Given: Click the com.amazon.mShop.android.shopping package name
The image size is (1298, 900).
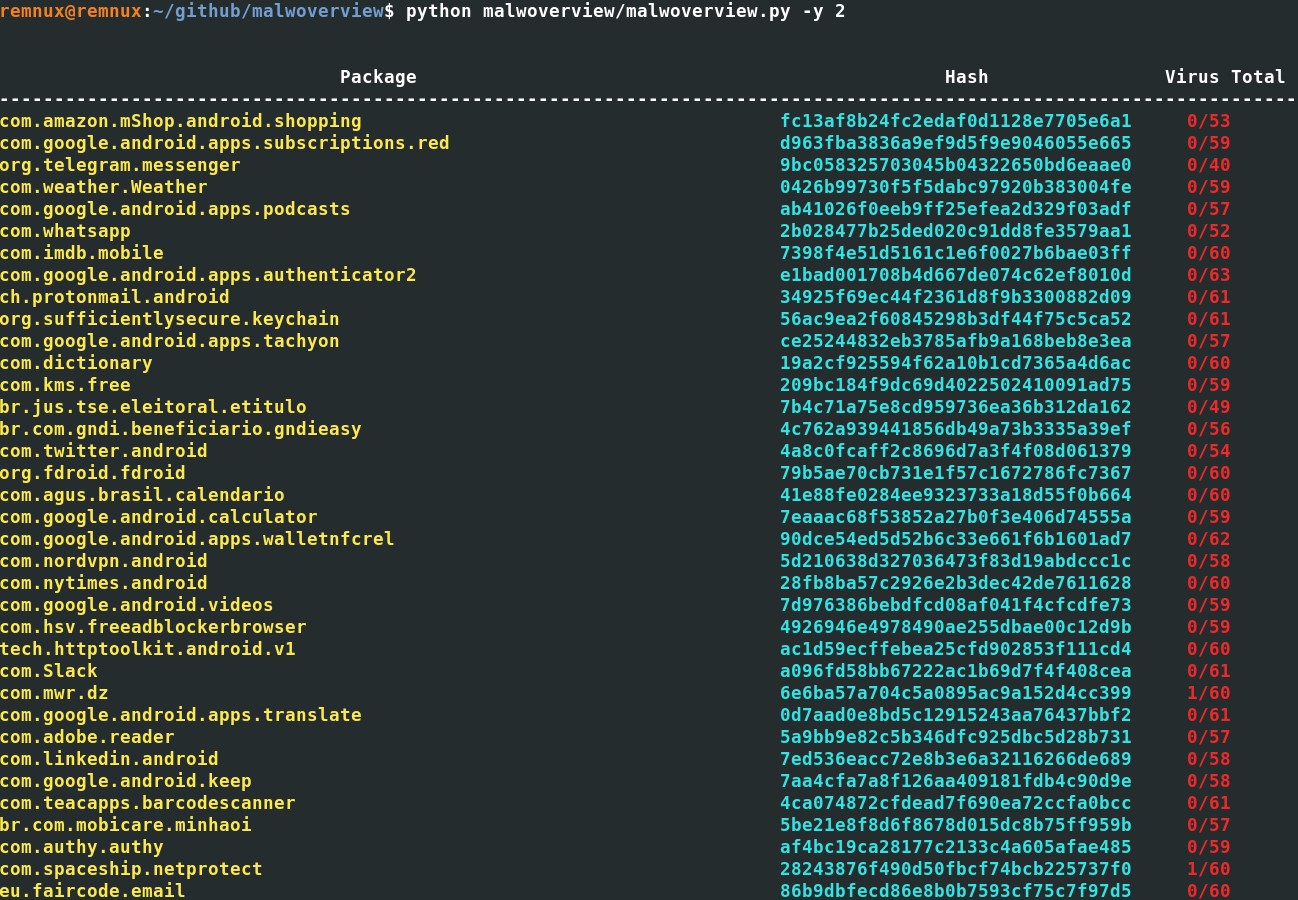Looking at the screenshot, I should point(181,121).
